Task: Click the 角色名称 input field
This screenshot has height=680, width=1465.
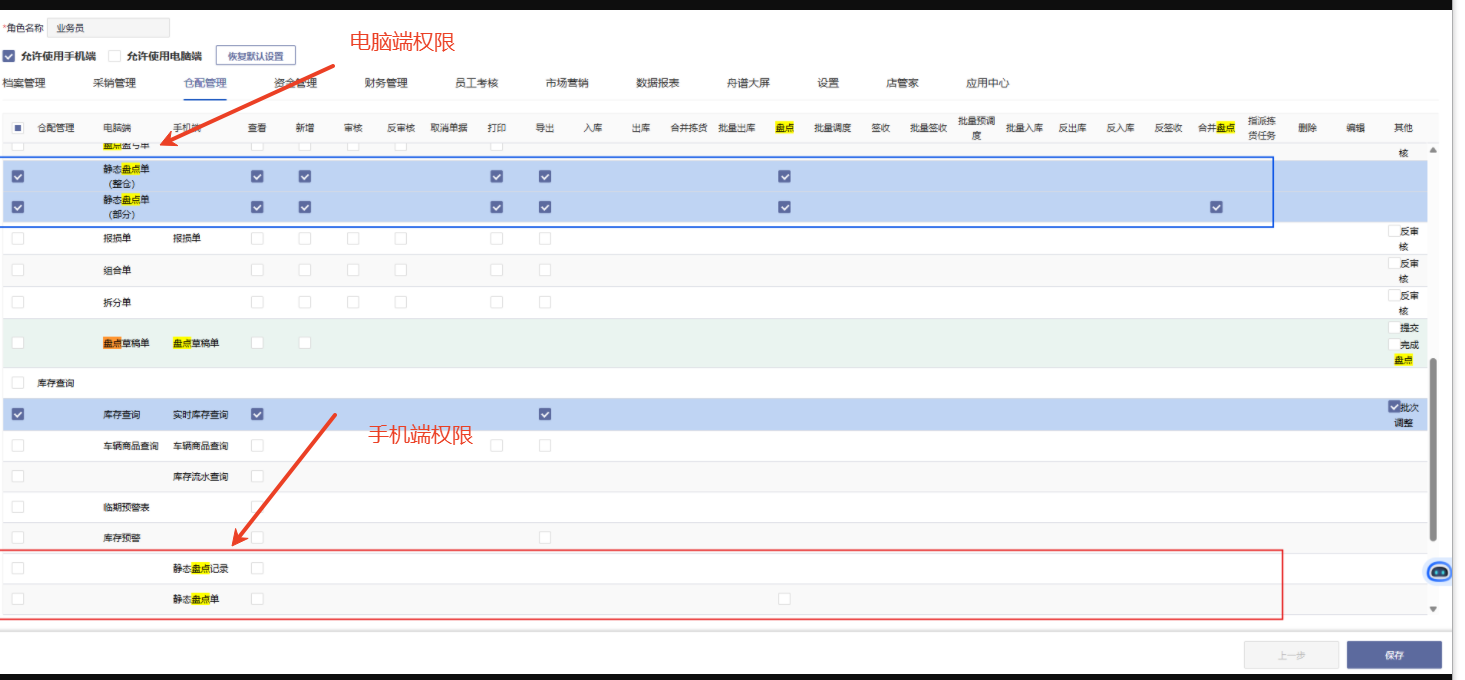Action: tap(108, 28)
